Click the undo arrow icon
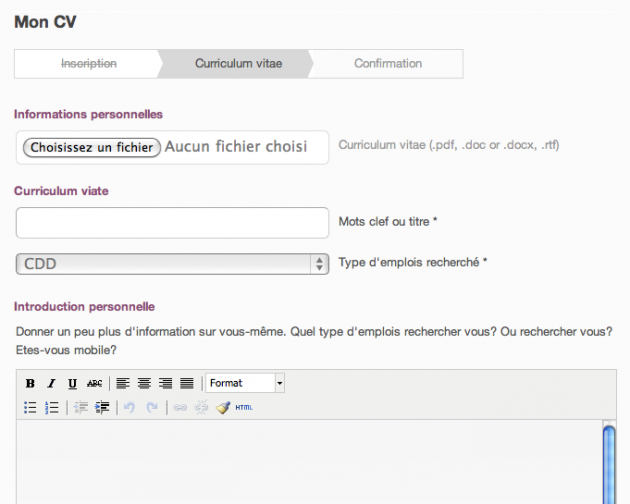Image resolution: width=630 pixels, height=504 pixels. pyautogui.click(x=129, y=408)
